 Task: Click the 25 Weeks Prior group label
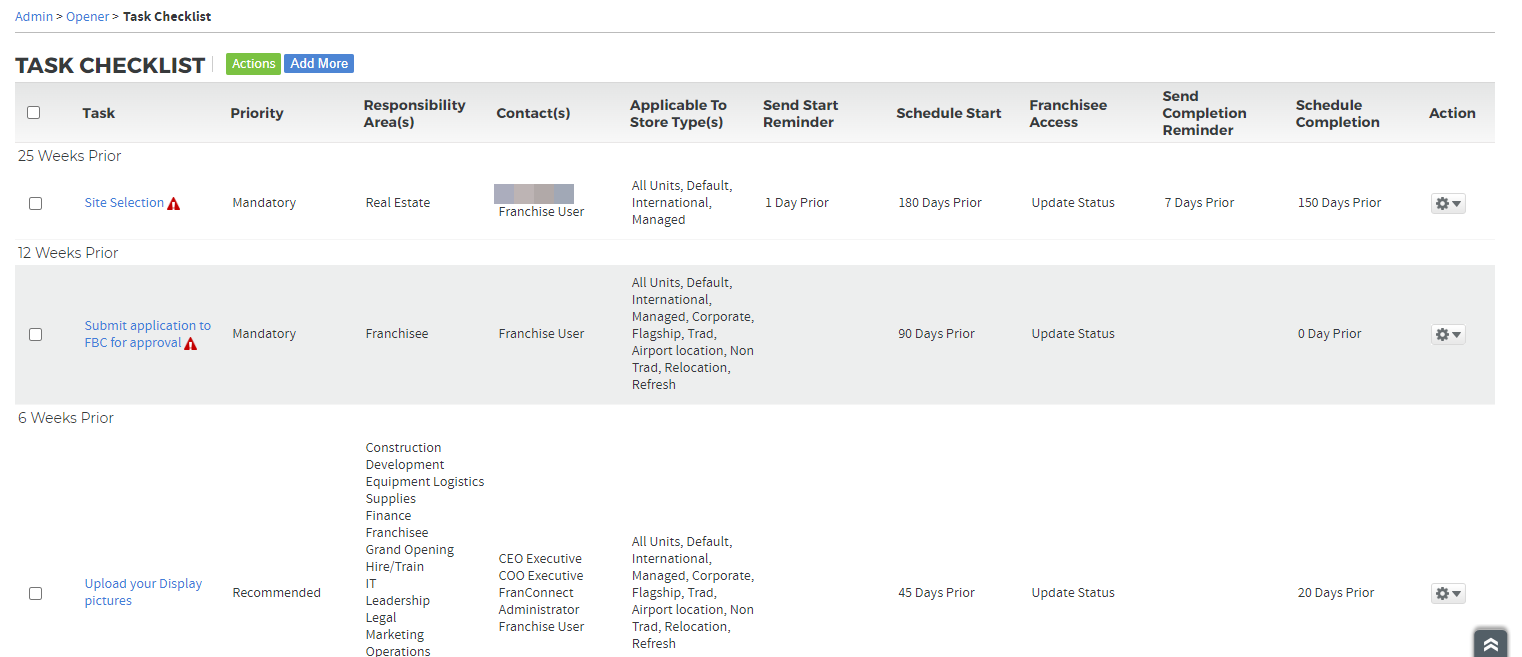[x=70, y=156]
